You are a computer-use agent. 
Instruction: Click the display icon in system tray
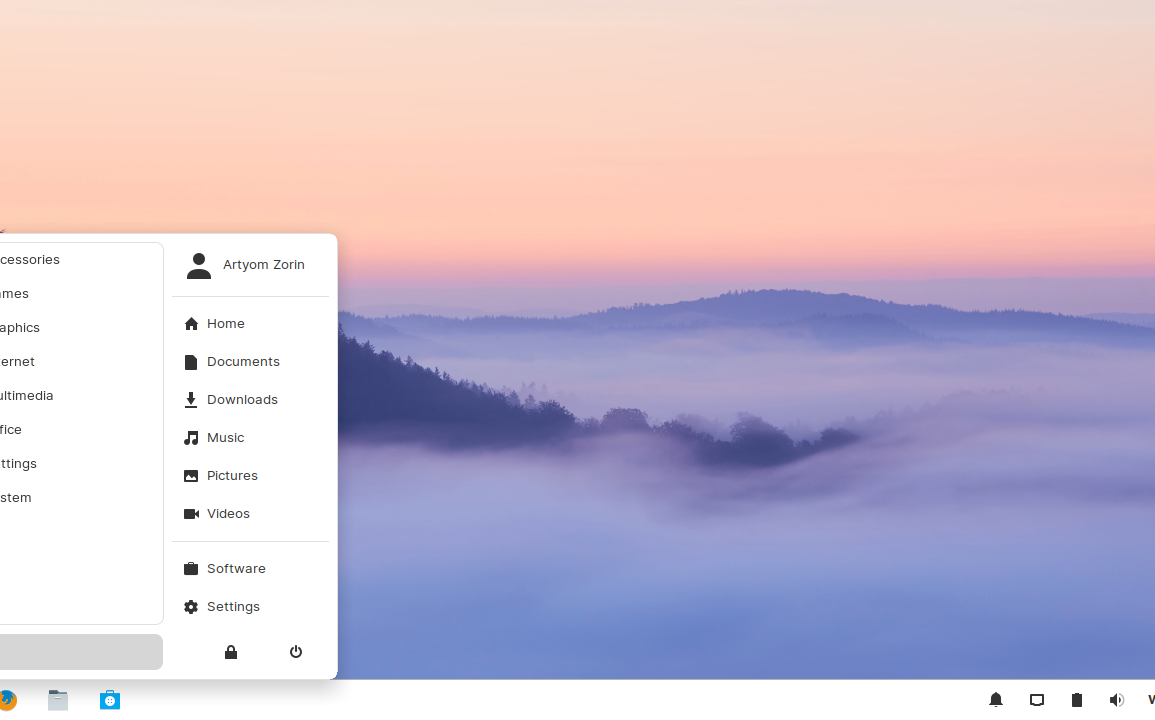(x=1036, y=700)
